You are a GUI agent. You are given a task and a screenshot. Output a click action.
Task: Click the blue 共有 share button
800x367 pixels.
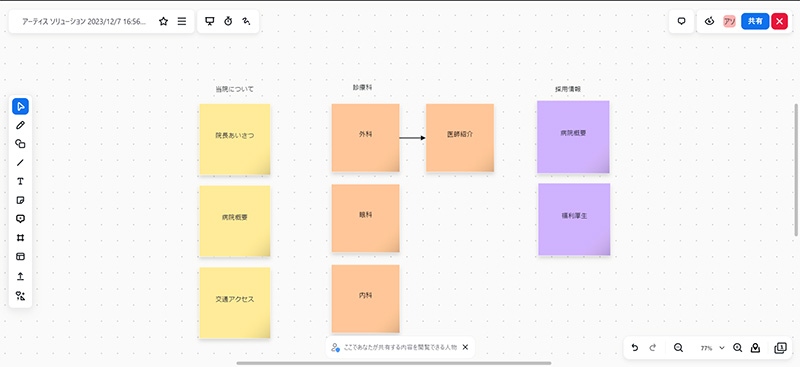[755, 21]
